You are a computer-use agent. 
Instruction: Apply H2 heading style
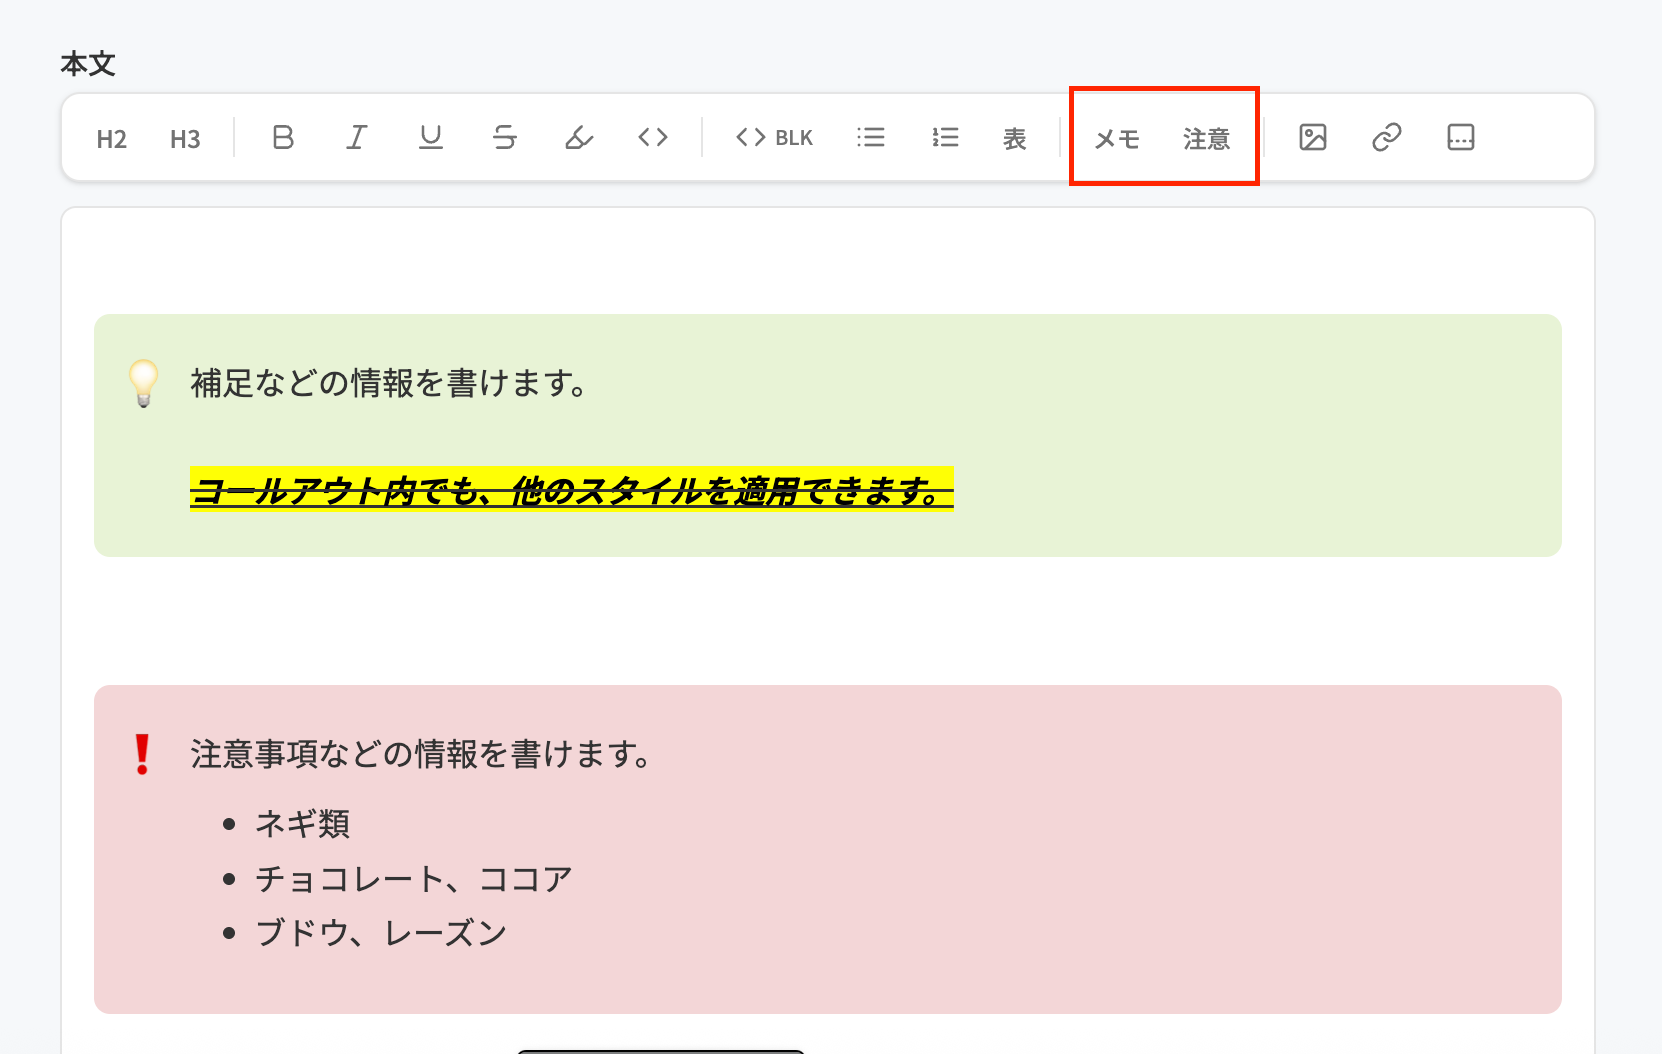pyautogui.click(x=112, y=139)
